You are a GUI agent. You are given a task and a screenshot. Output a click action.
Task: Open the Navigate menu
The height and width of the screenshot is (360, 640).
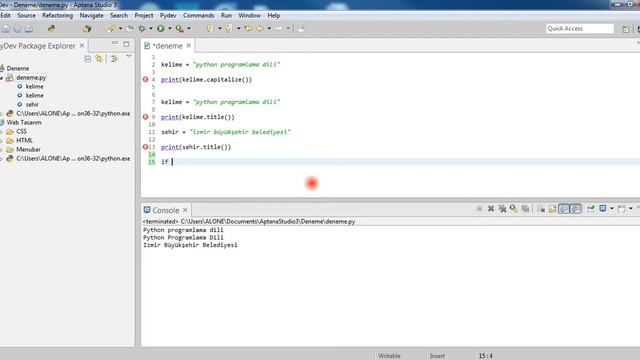[x=91, y=16]
